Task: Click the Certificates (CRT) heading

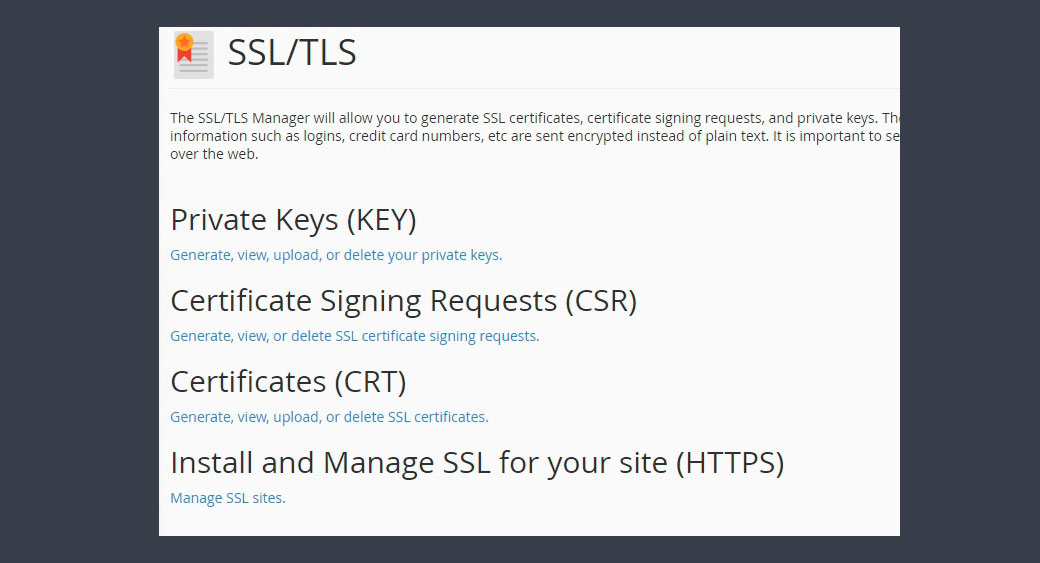Action: [288, 382]
